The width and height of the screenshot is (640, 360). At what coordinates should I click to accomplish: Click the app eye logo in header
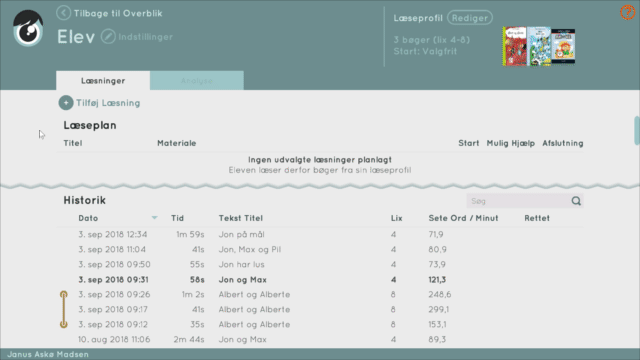click(28, 29)
